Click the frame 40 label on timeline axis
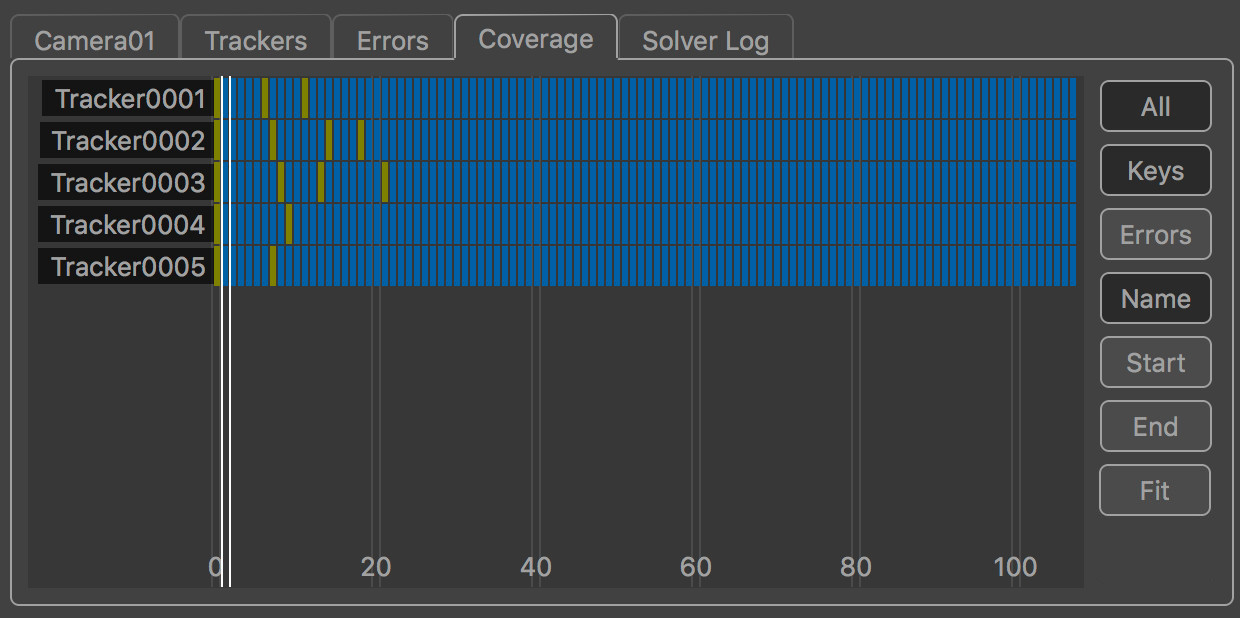 pyautogui.click(x=536, y=567)
